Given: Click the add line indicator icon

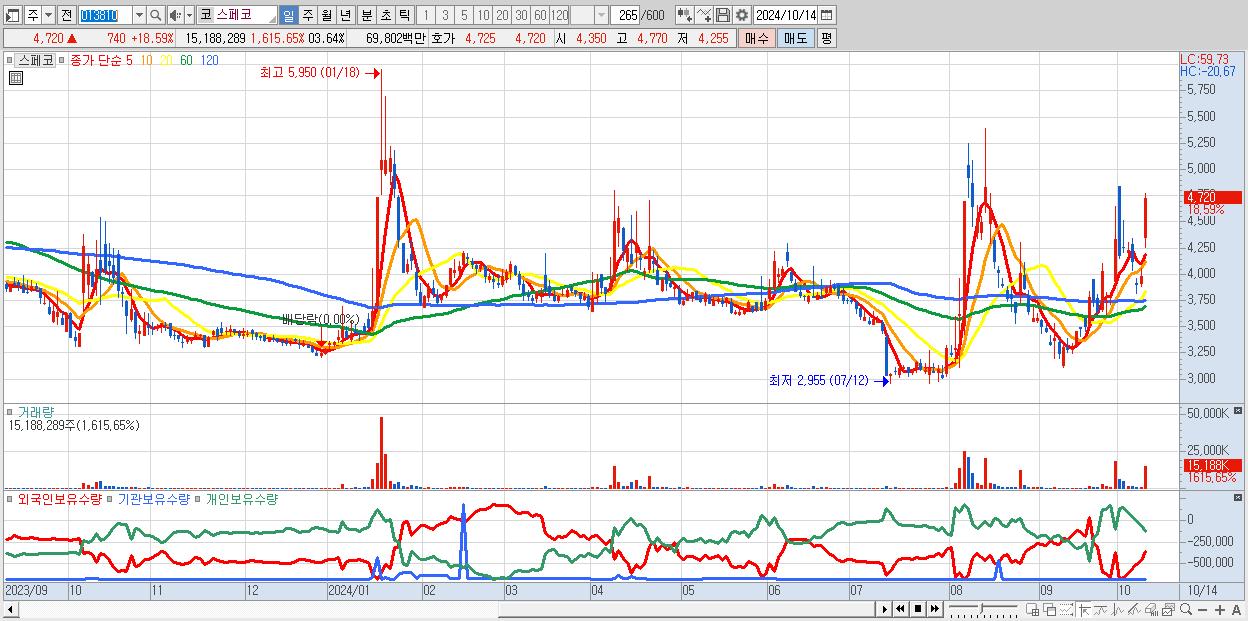Looking at the screenshot, I should [x=704, y=15].
